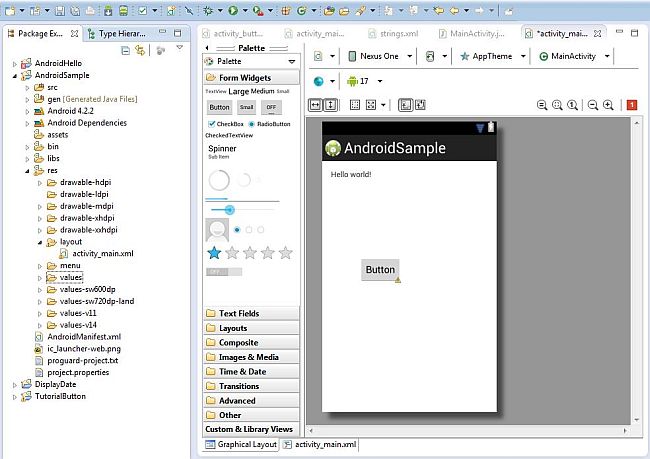Select the RadioButton widget in palette
Screen dimensions: 650x459
click(x=269, y=124)
